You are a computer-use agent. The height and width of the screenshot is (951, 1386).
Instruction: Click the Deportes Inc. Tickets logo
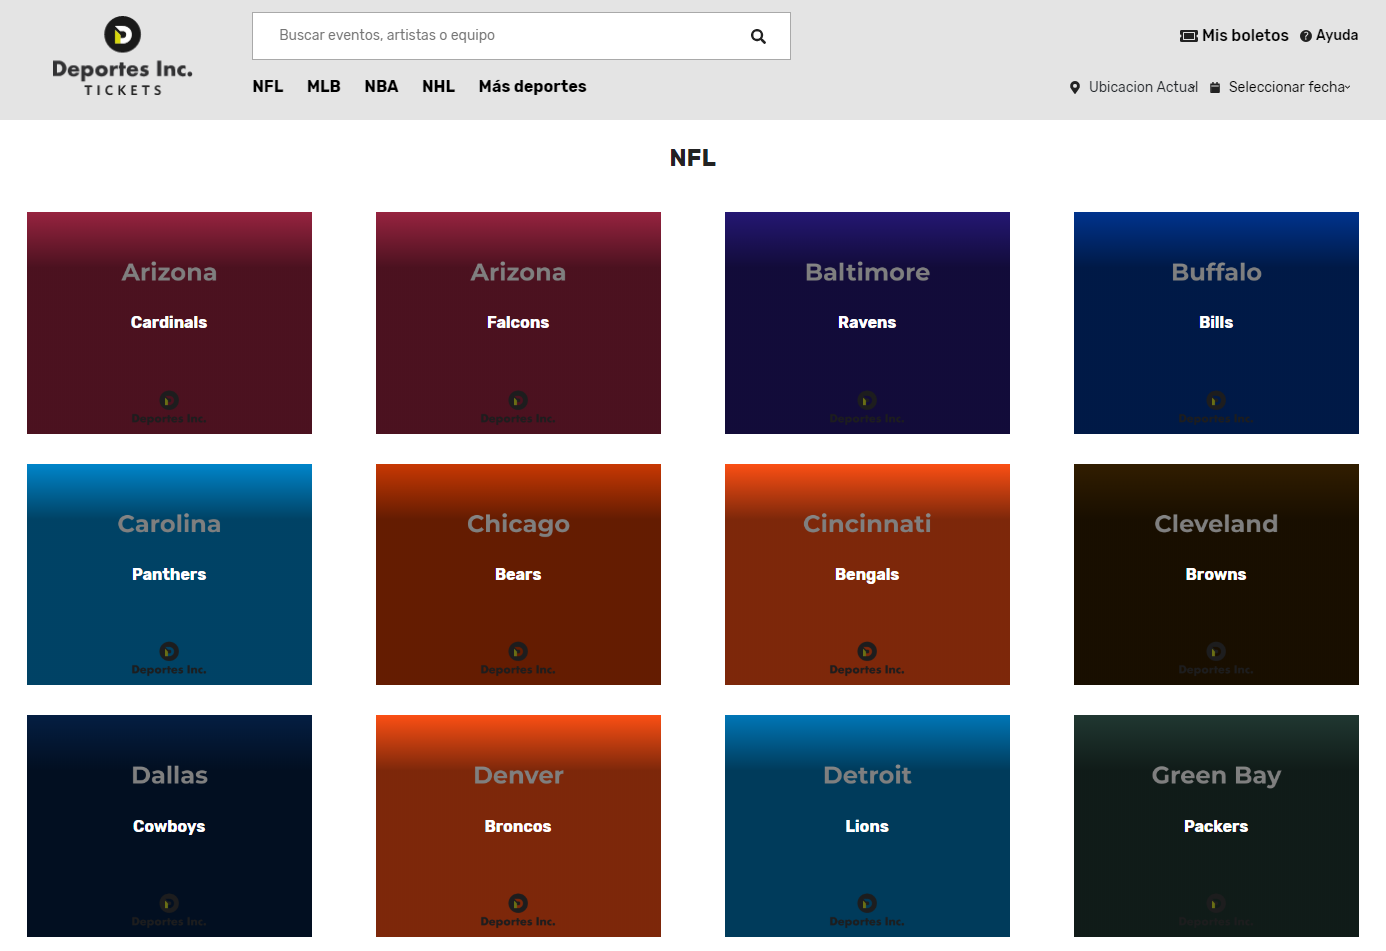coord(122,56)
